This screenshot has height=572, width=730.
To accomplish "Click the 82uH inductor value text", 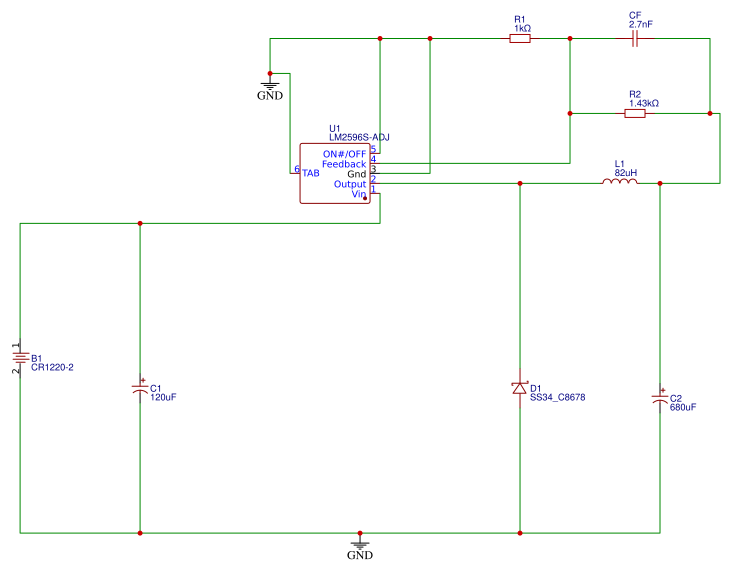I will point(625,171).
